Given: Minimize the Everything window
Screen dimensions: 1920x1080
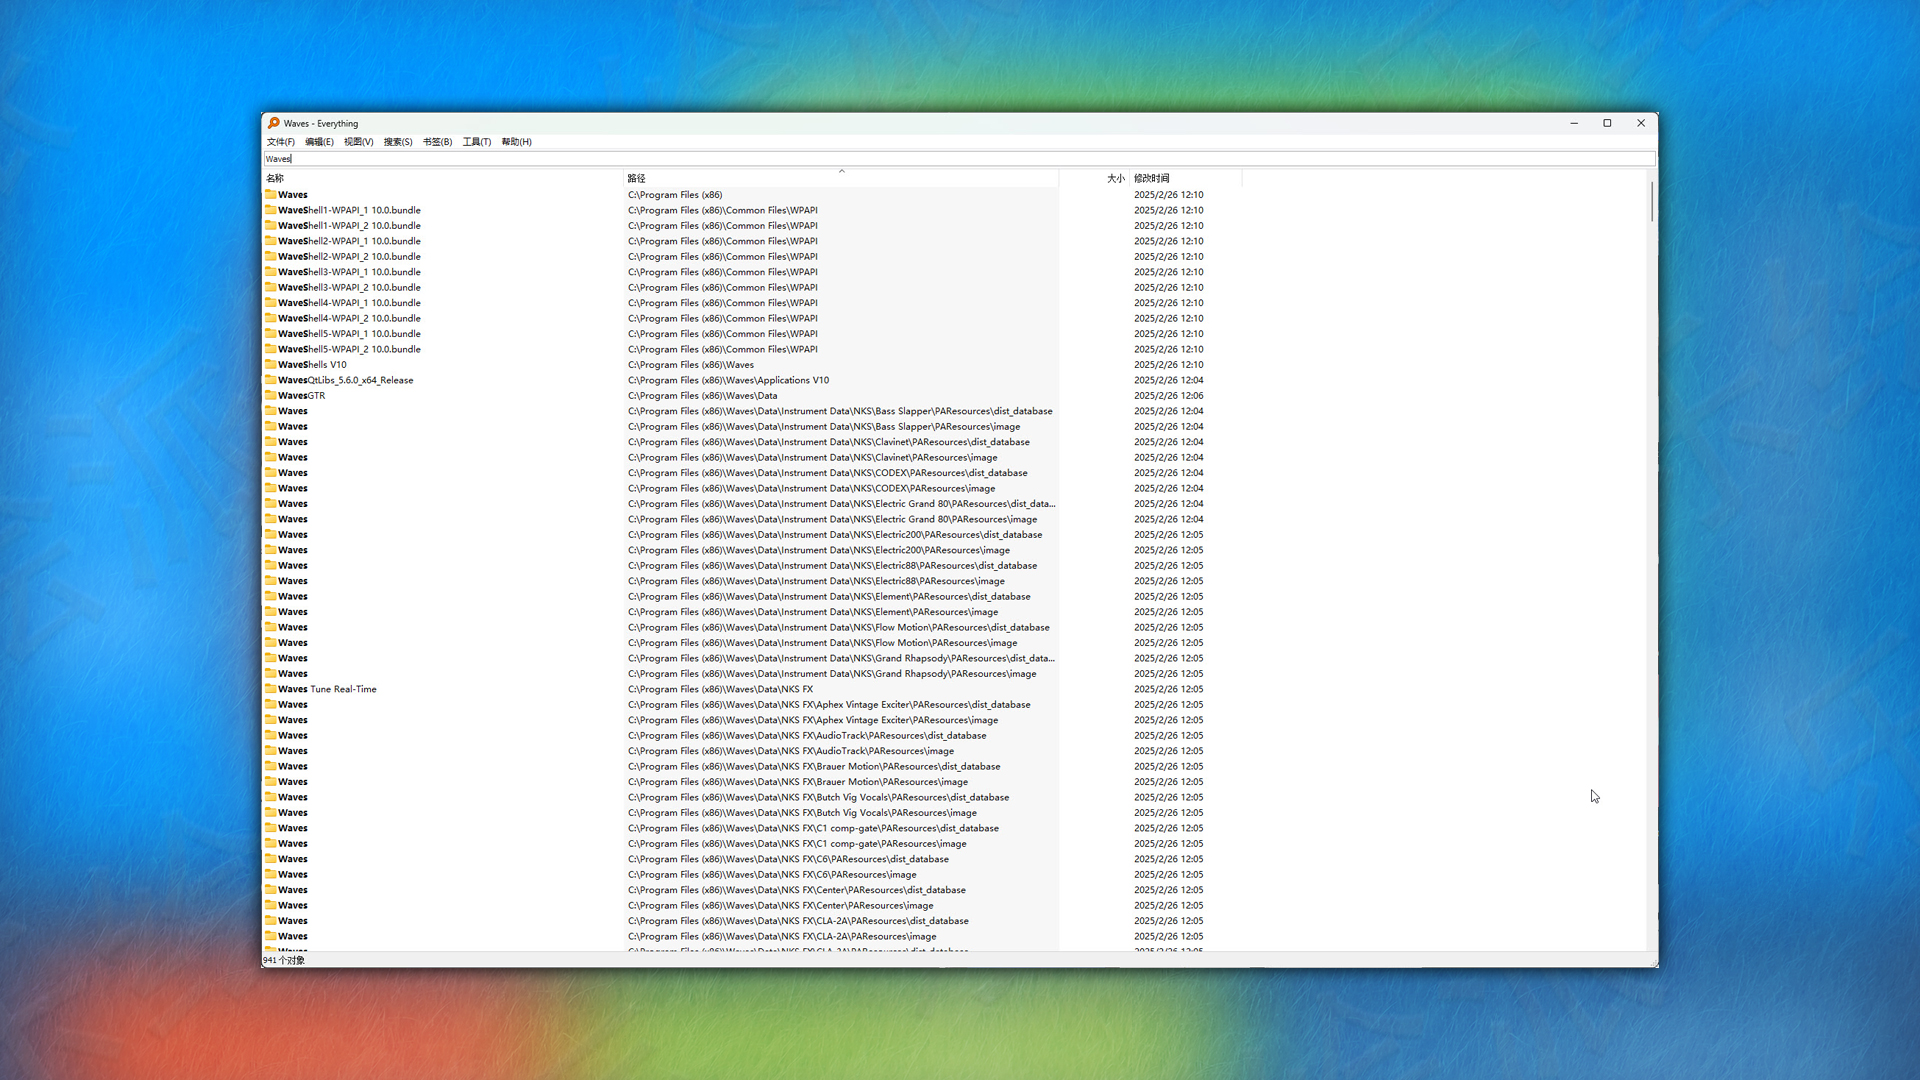Looking at the screenshot, I should tap(1574, 123).
